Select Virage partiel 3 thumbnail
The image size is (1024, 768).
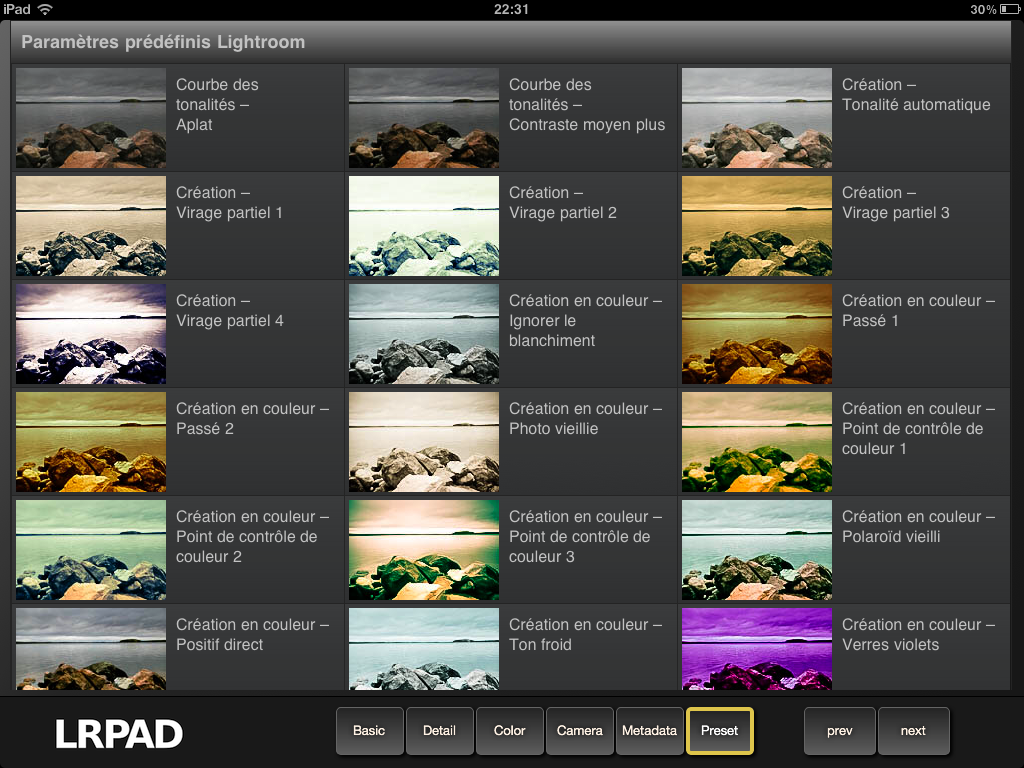tap(757, 226)
